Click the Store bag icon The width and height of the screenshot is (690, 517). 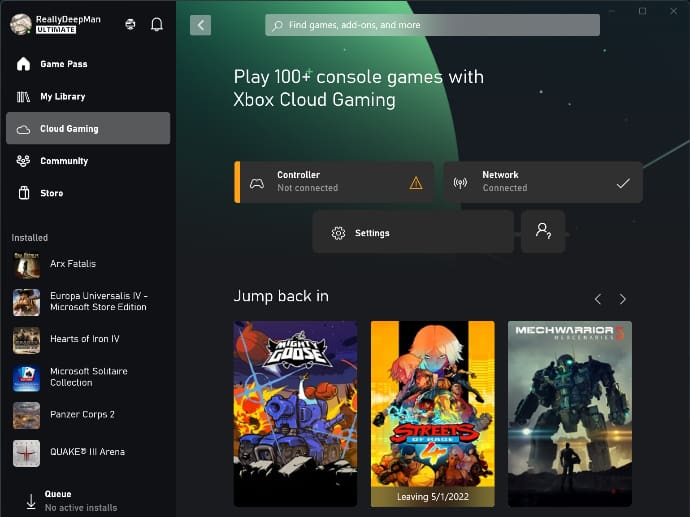pos(24,193)
